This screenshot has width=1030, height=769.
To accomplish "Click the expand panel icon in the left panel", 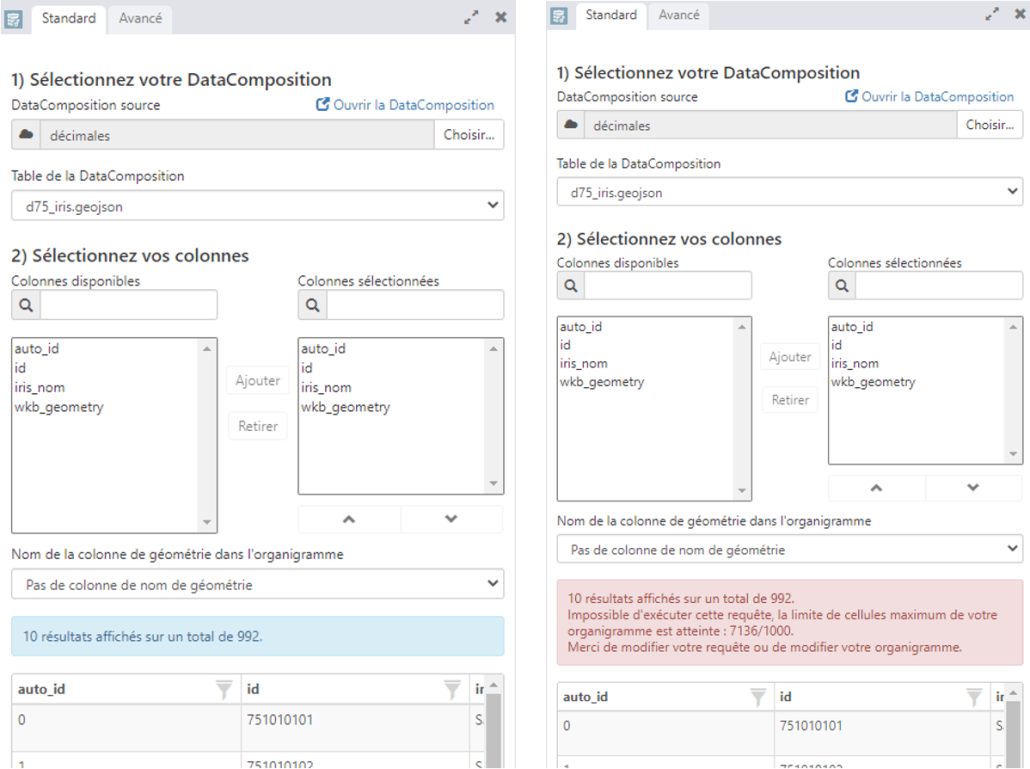I will [x=471, y=18].
